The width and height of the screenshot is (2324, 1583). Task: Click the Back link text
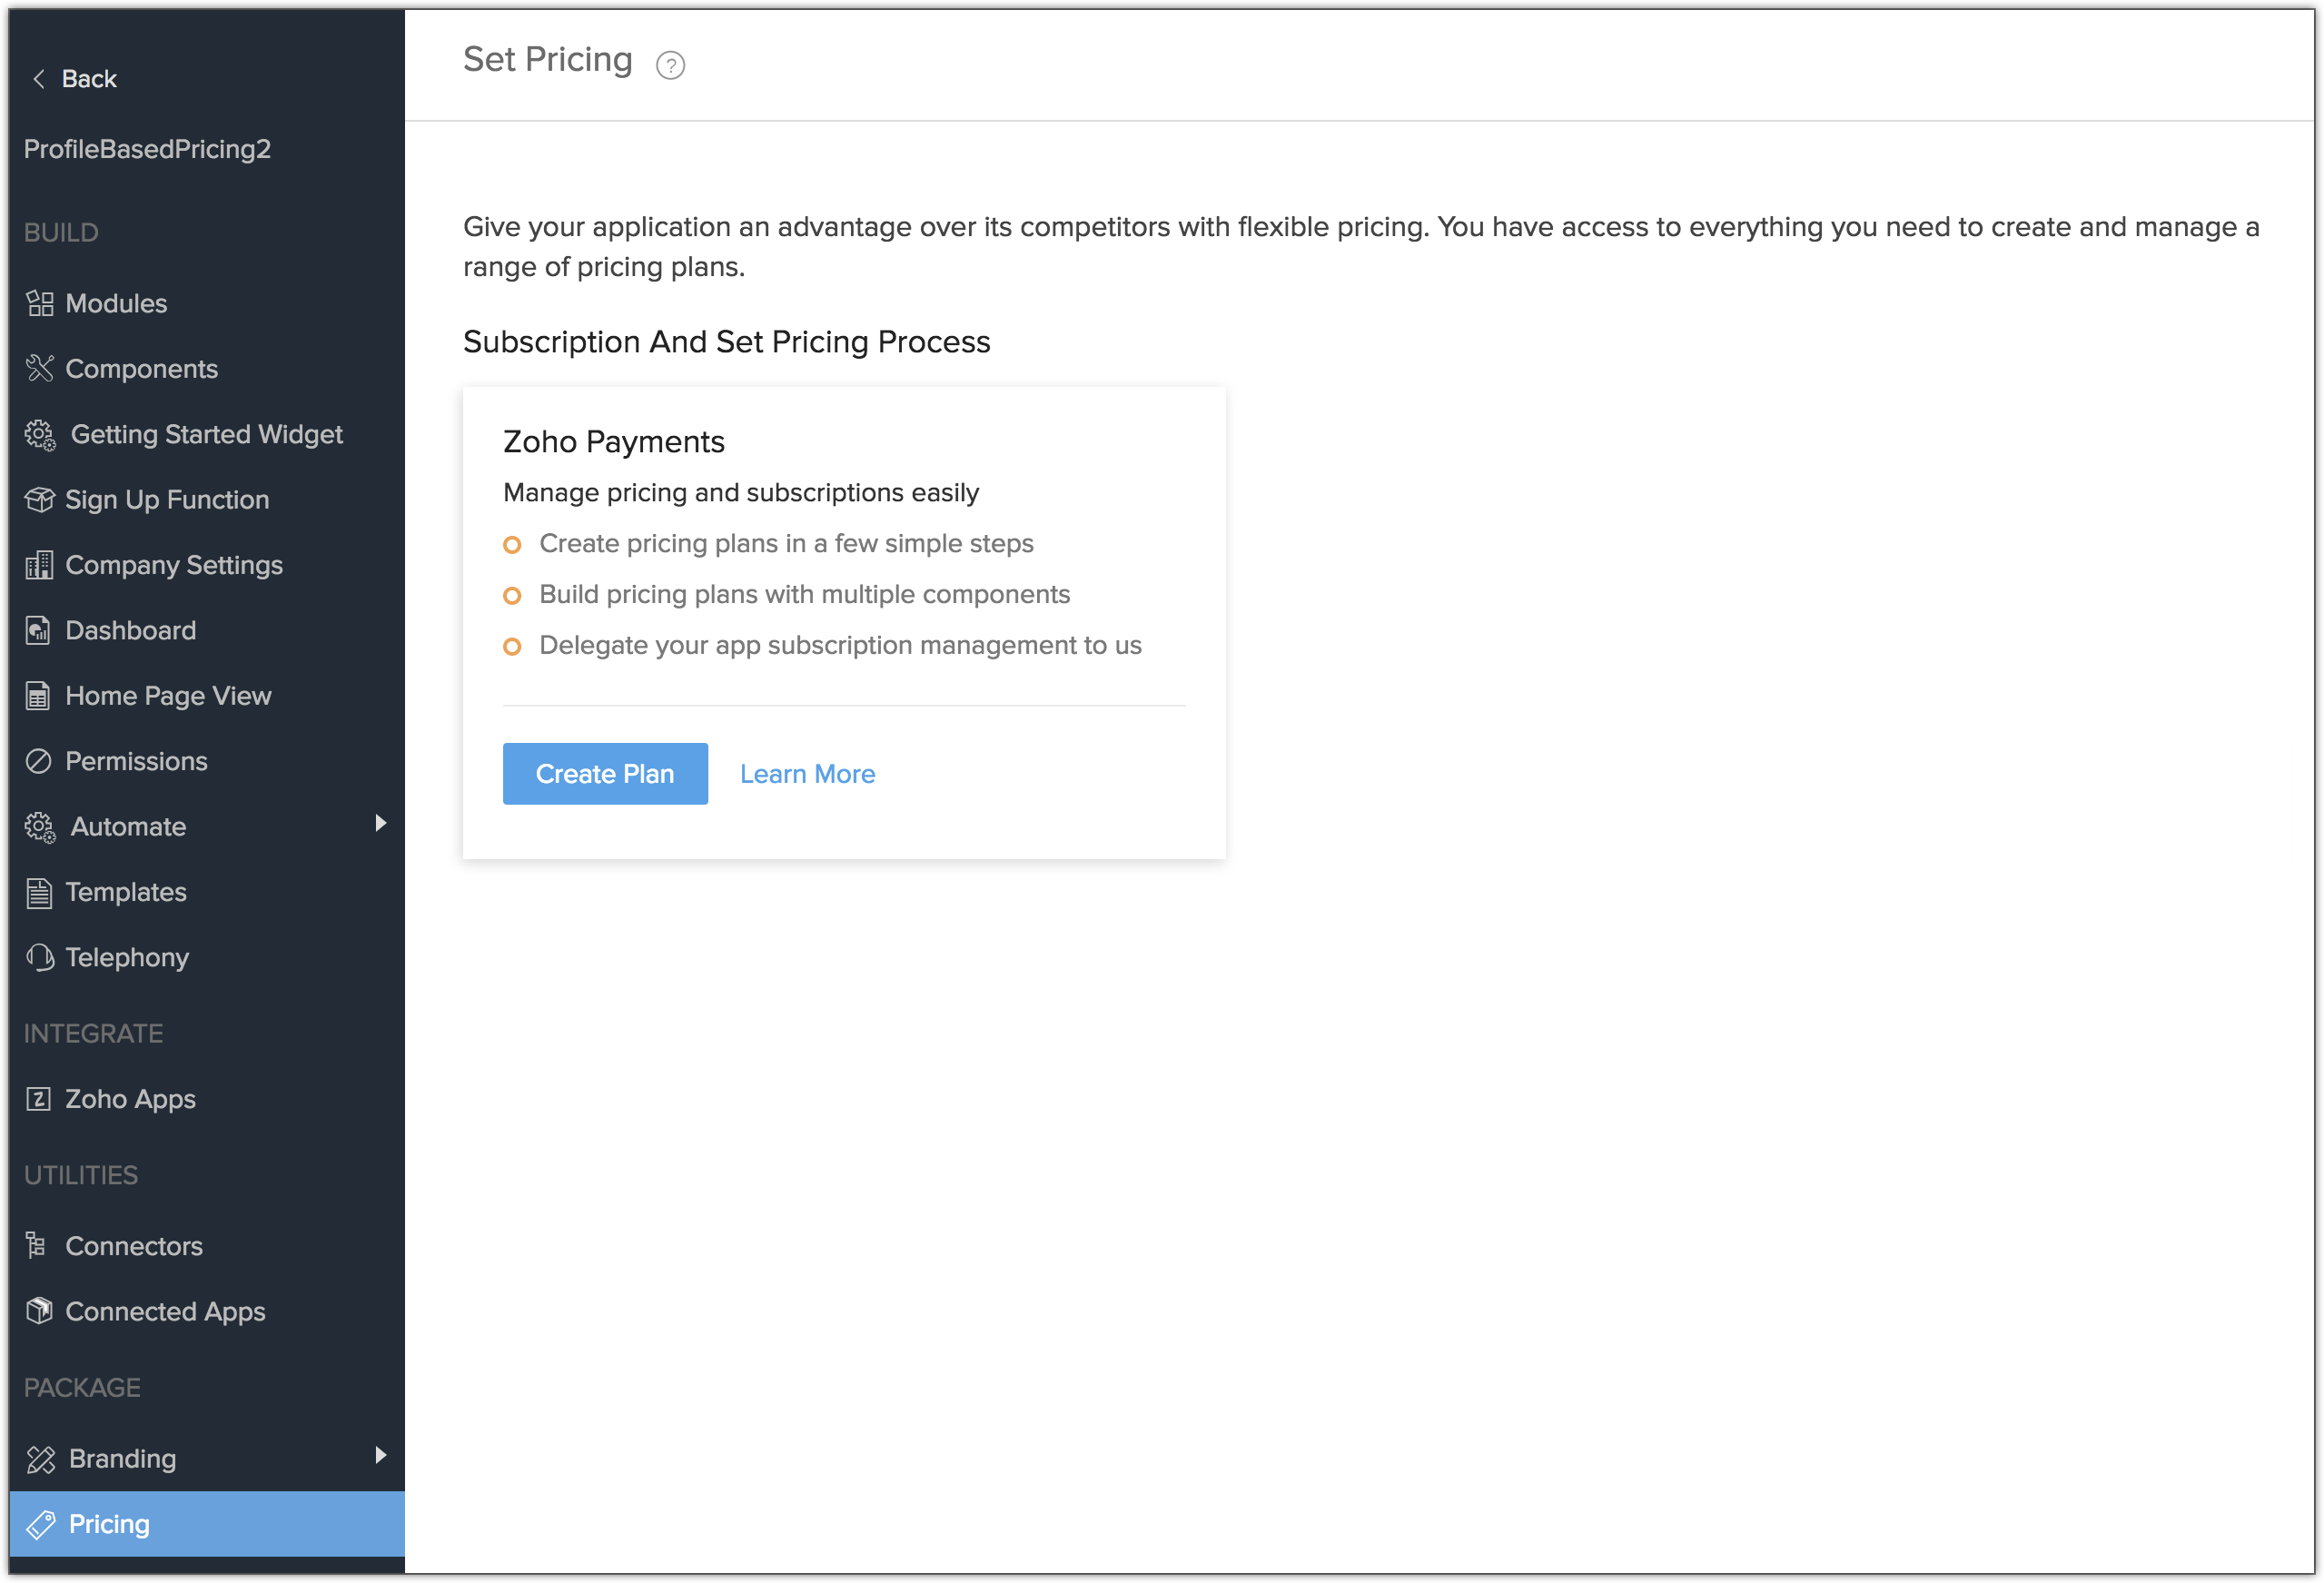(89, 79)
